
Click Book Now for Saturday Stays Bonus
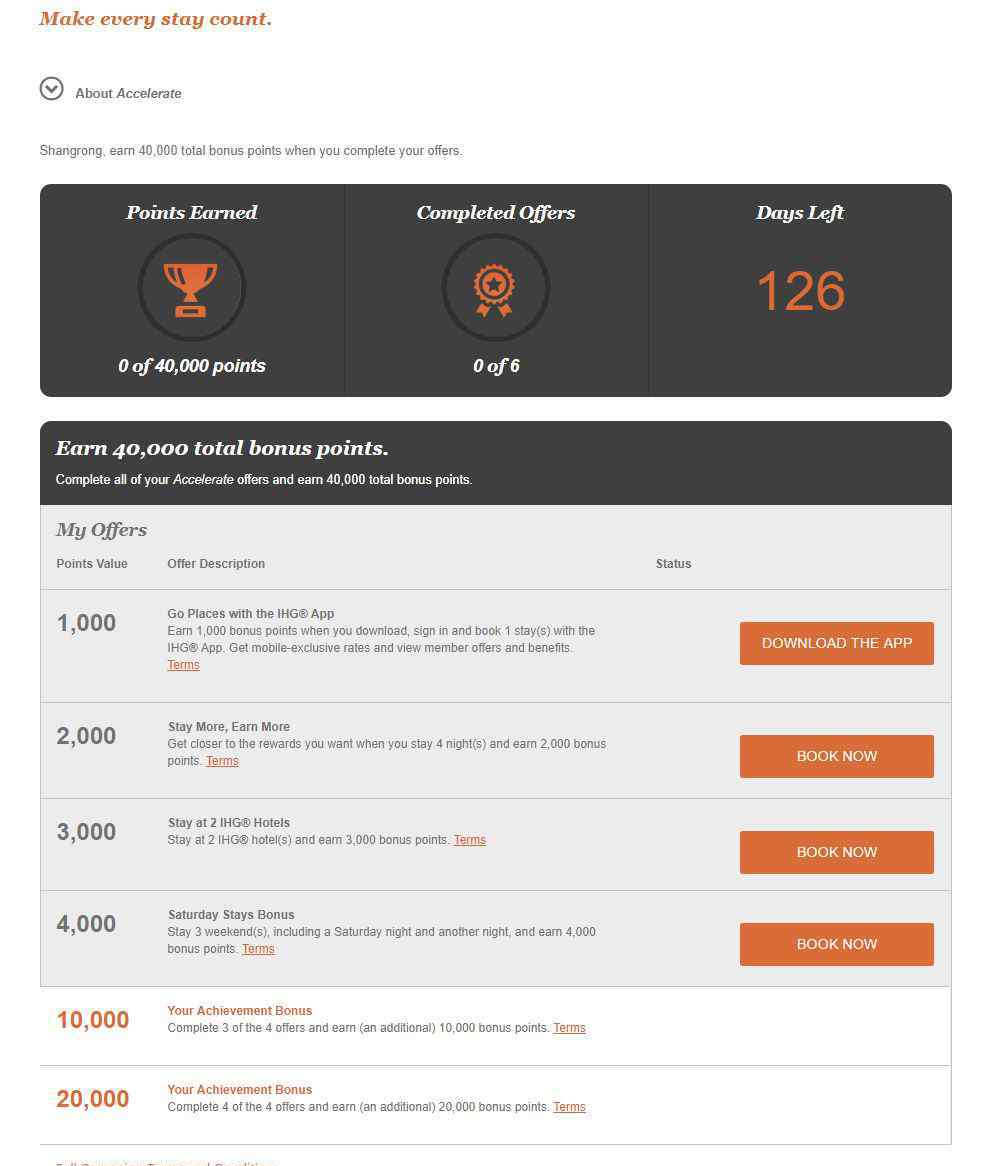pos(836,944)
